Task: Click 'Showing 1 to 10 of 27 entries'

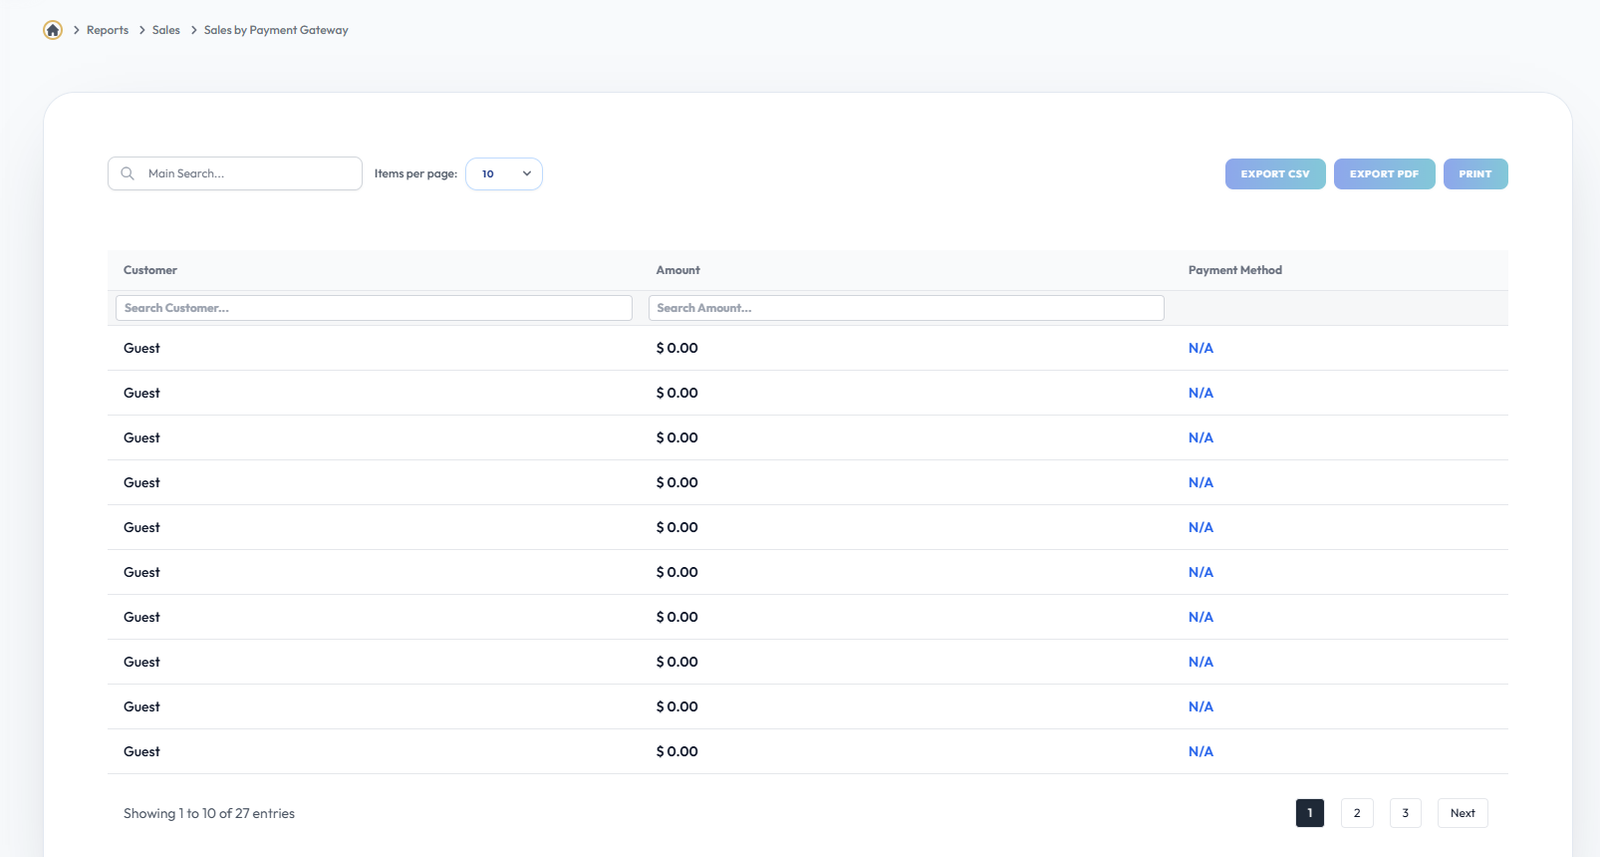Action: 209,813
